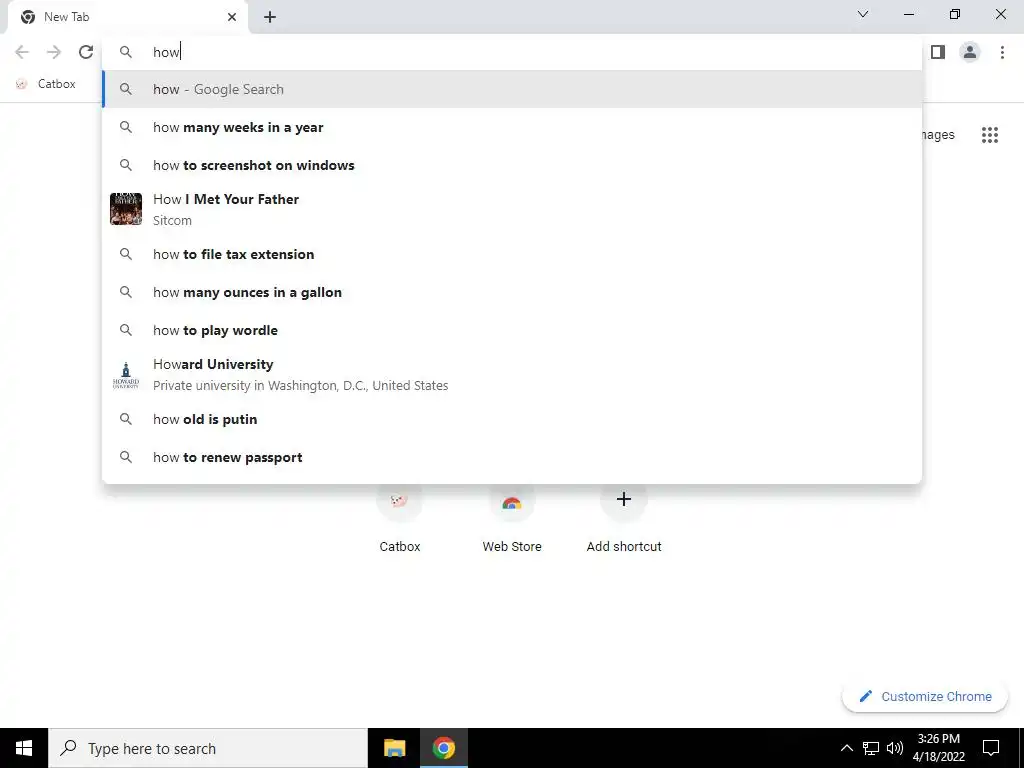Pick 'how many weeks in a year' suggestion
Screen dimensions: 1024x768
point(512,127)
